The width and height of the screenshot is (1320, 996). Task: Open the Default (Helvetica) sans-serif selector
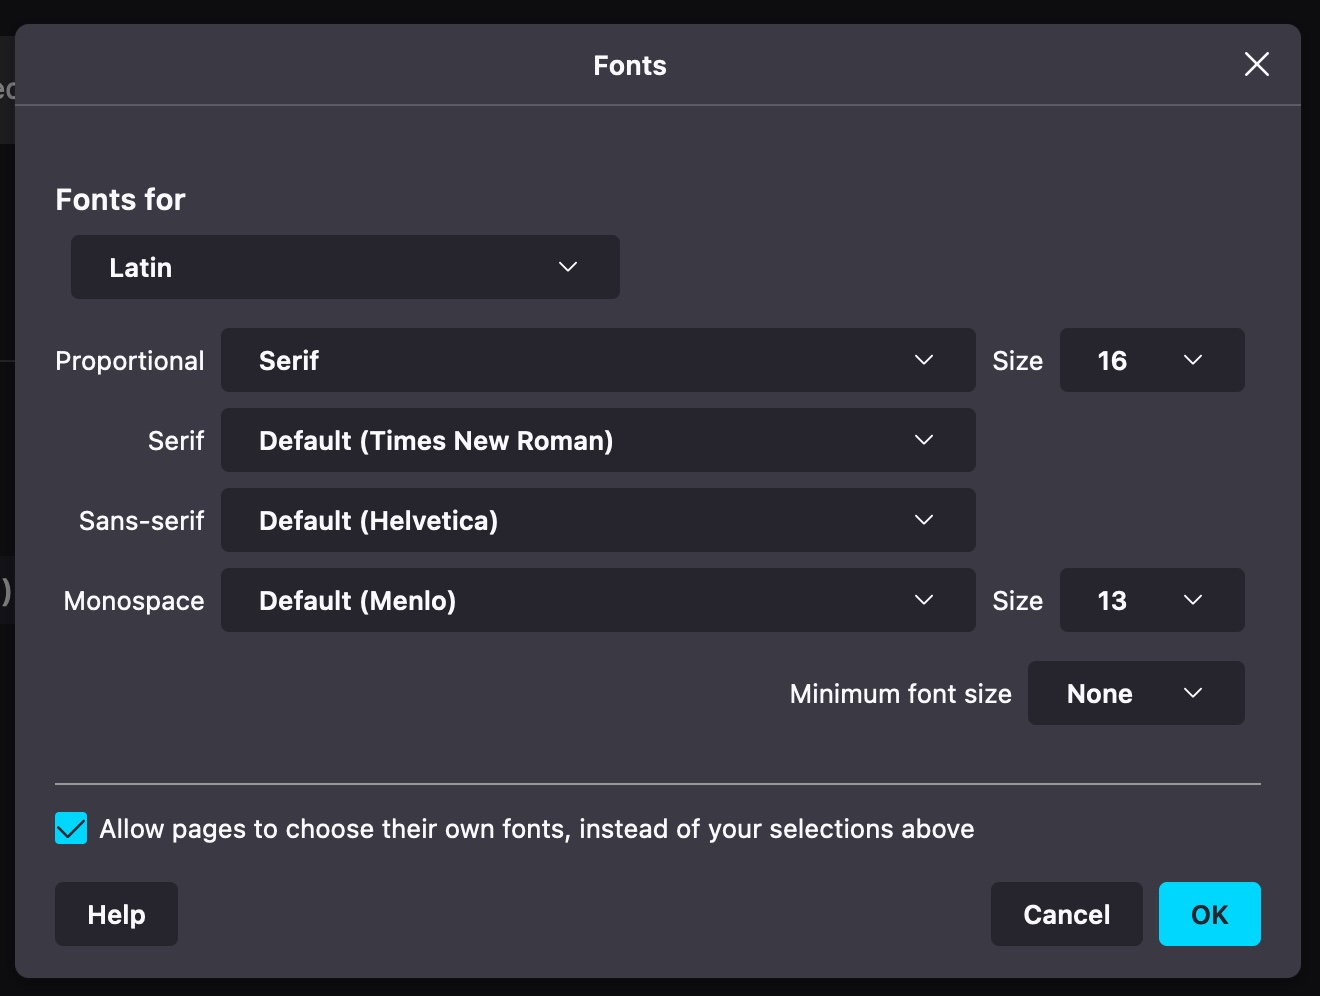pyautogui.click(x=598, y=520)
